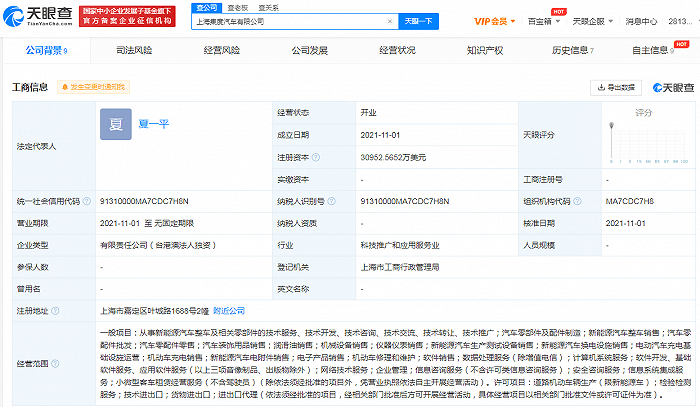The height and width of the screenshot is (407, 700).
Task: Click the help icon next to 经营范围
Action: point(55,364)
